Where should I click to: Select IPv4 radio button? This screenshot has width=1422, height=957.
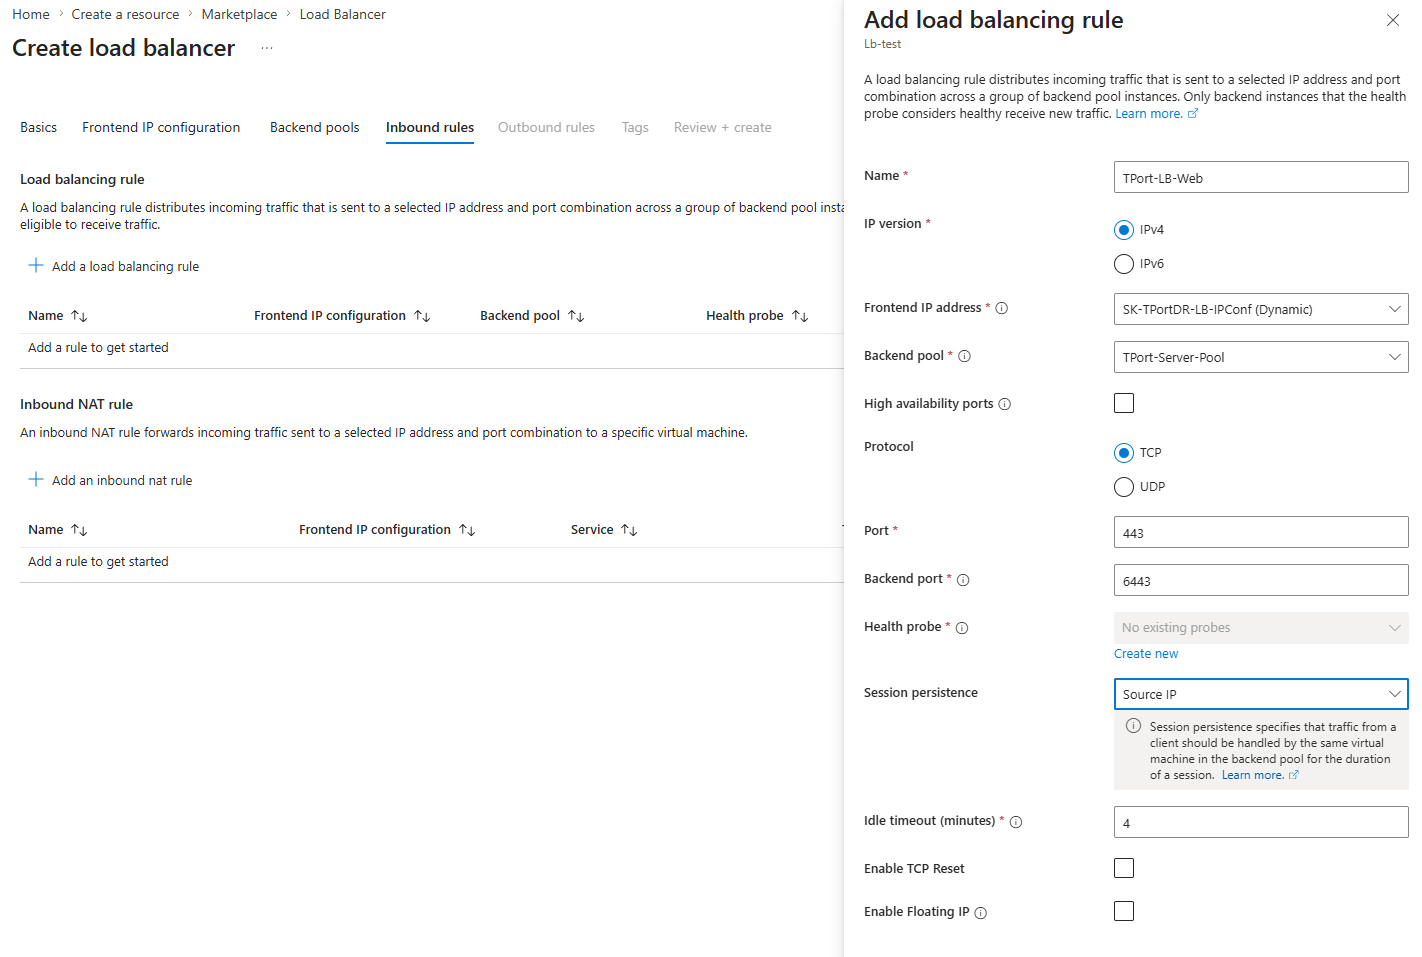1124,230
